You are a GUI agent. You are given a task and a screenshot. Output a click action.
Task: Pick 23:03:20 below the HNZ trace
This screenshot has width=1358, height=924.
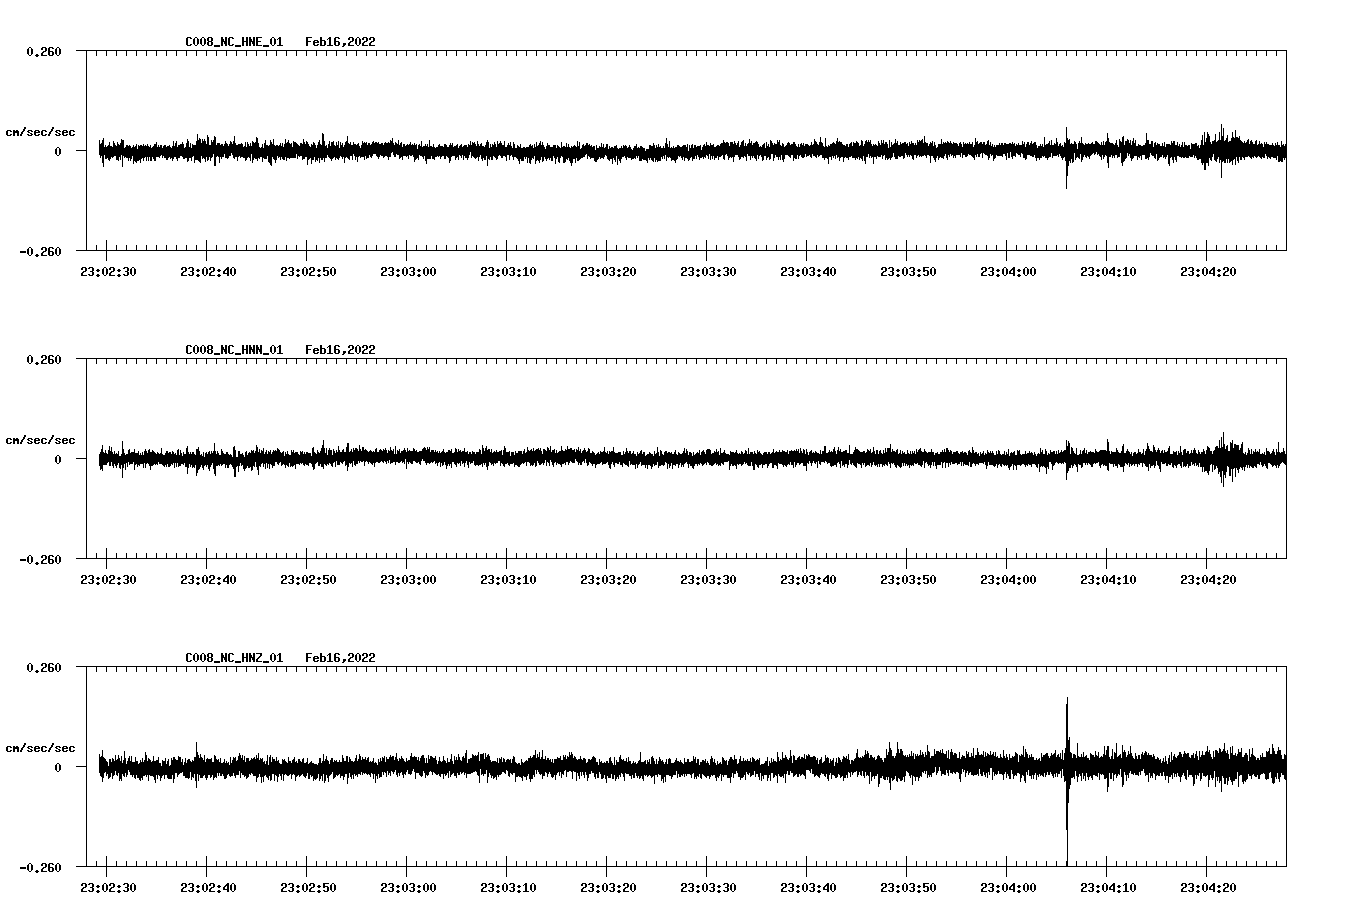608,888
